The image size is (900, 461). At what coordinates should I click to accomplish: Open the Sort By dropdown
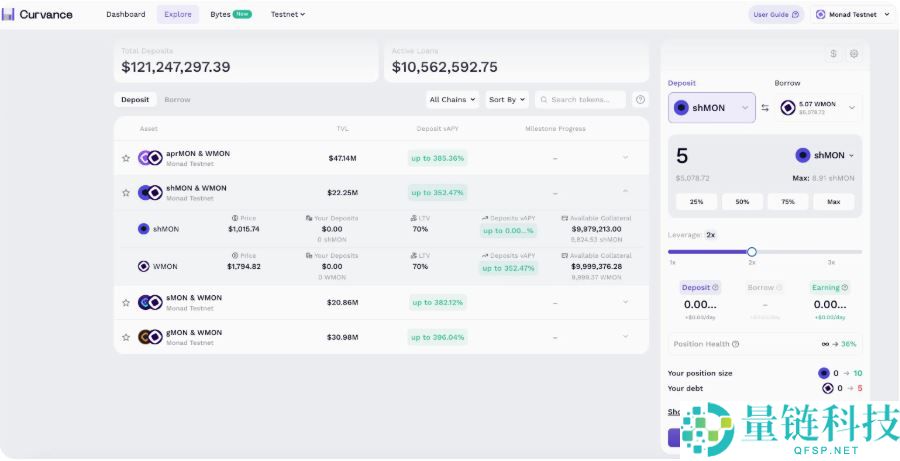pyautogui.click(x=507, y=100)
